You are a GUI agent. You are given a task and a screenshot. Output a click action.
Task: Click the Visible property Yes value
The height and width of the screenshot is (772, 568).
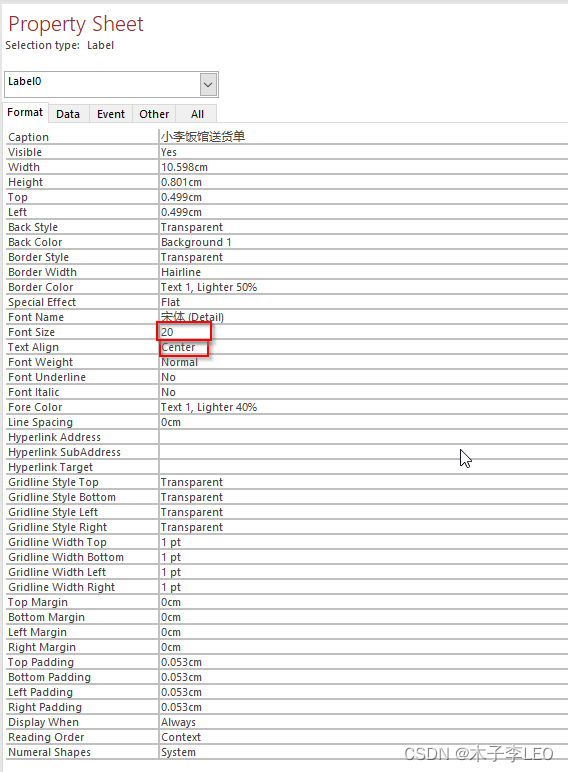click(x=363, y=152)
